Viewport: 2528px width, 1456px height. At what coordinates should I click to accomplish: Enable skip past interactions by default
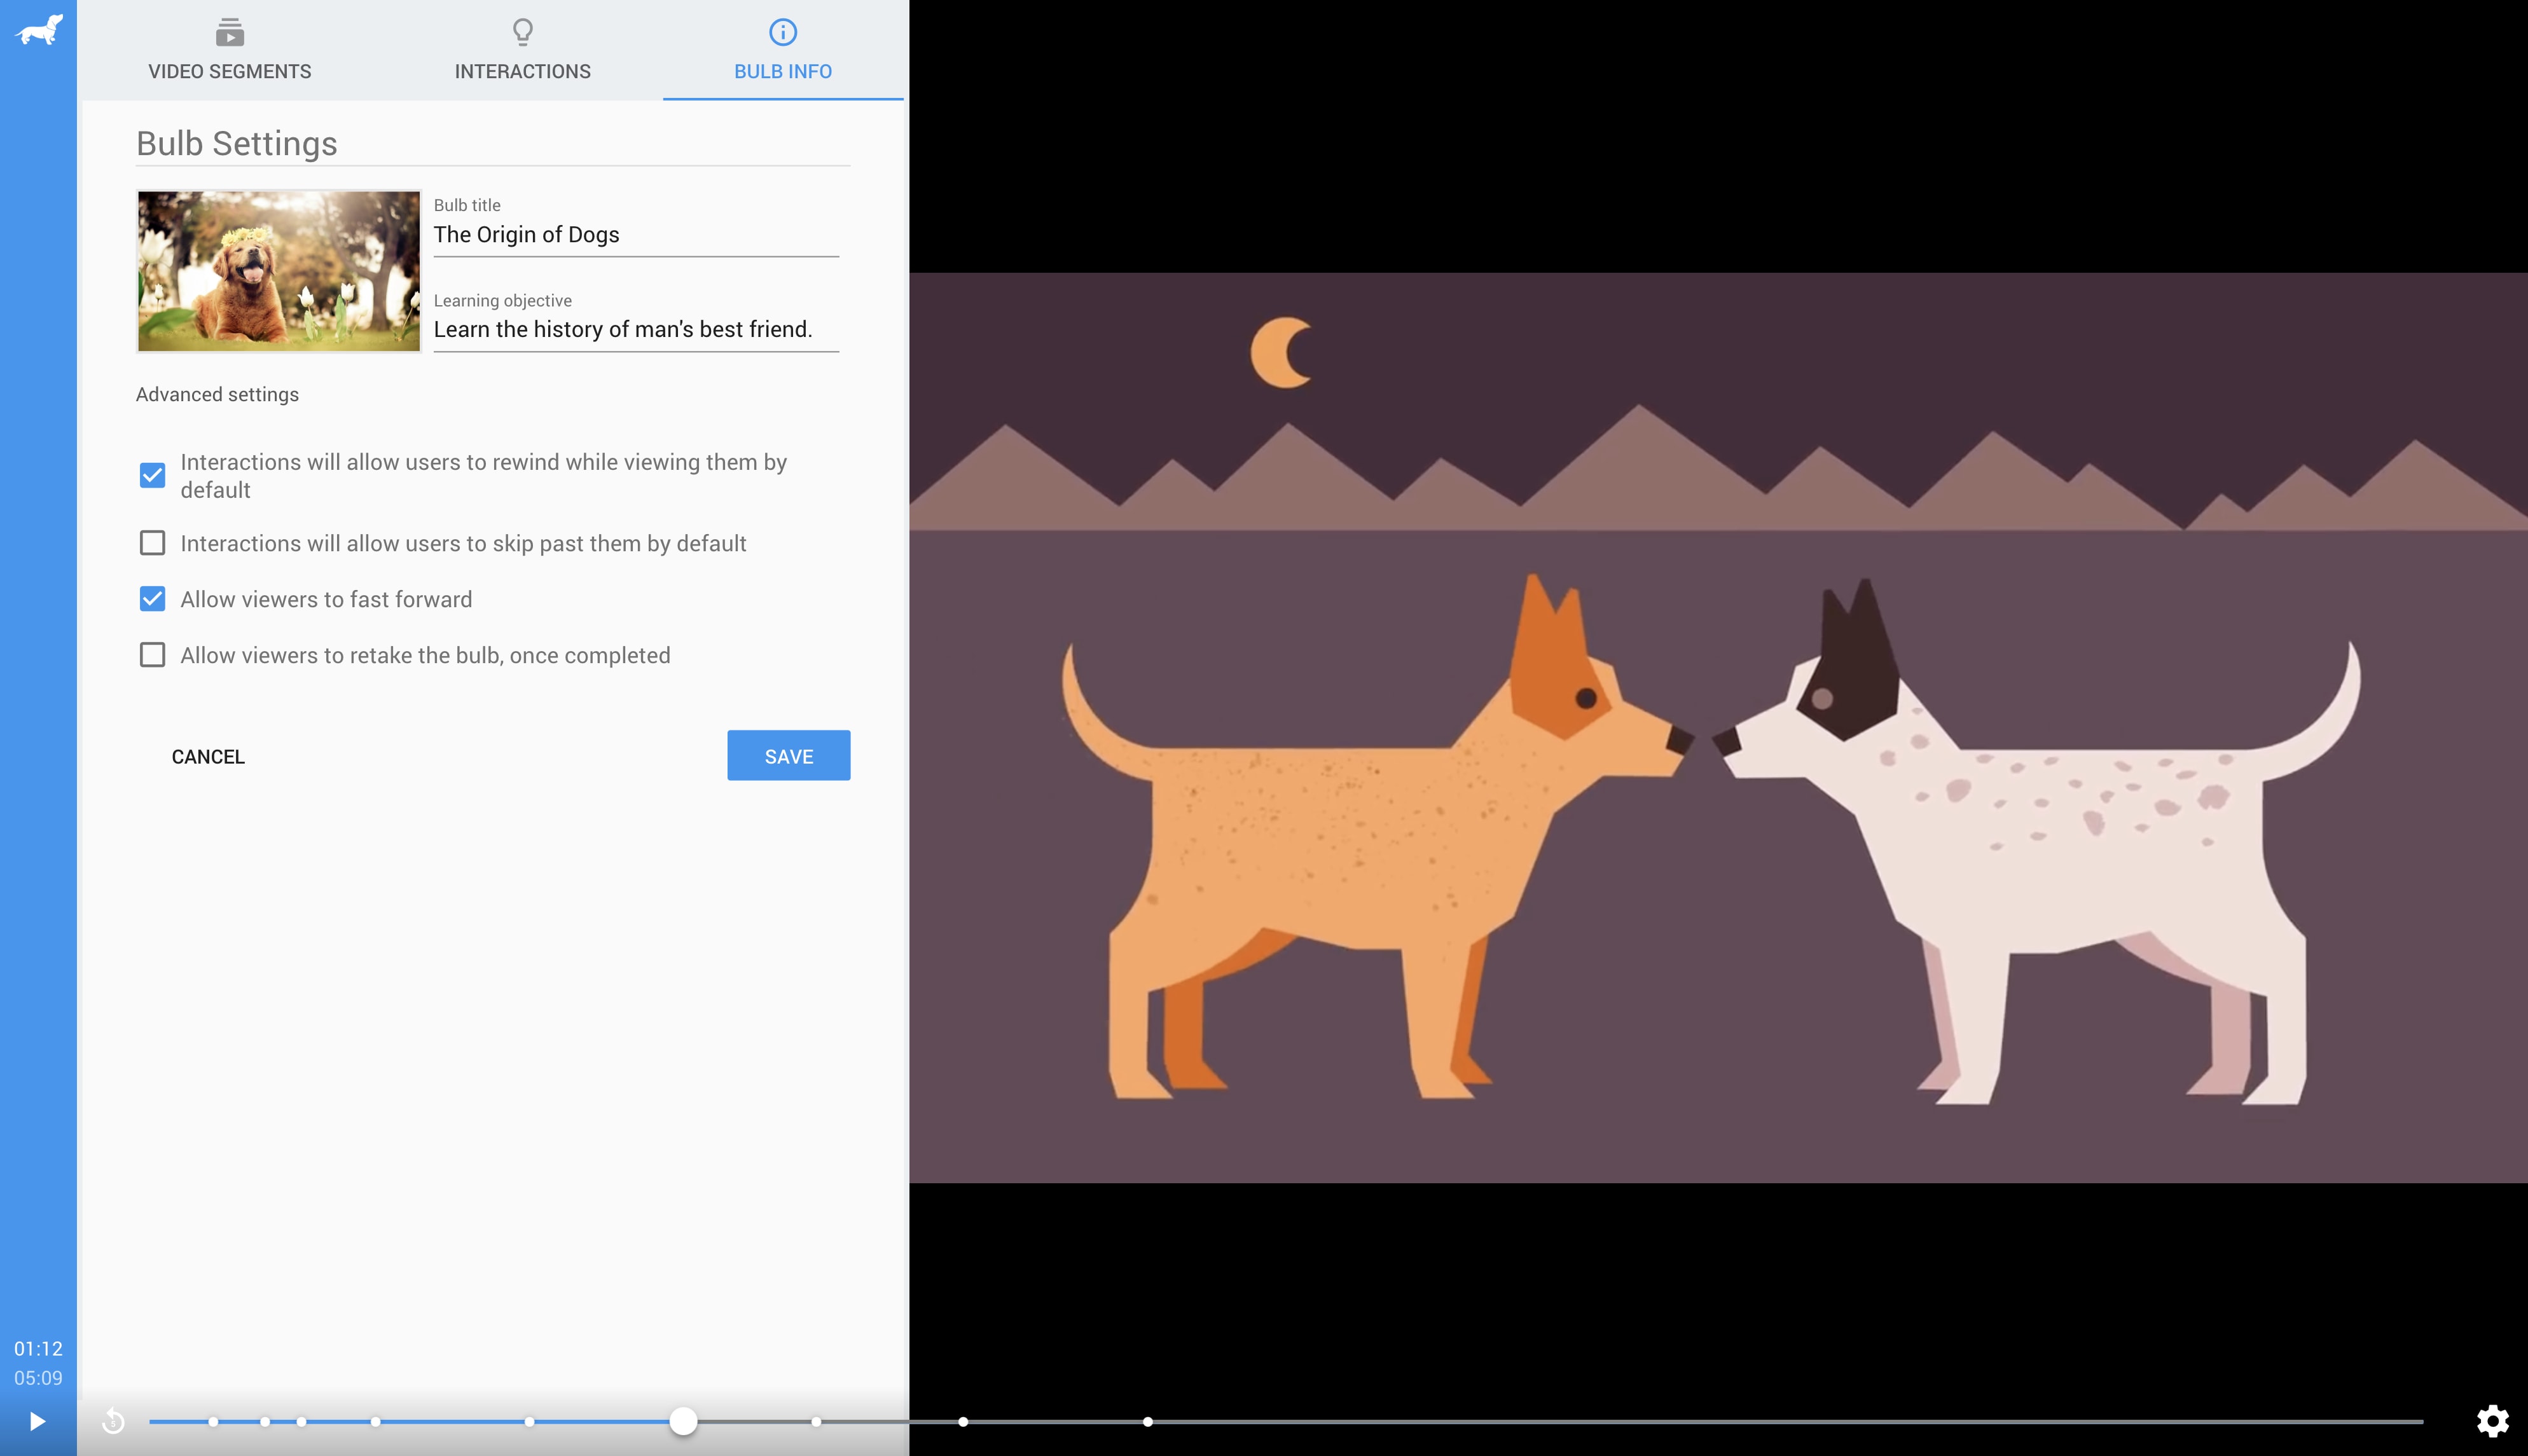(x=152, y=543)
